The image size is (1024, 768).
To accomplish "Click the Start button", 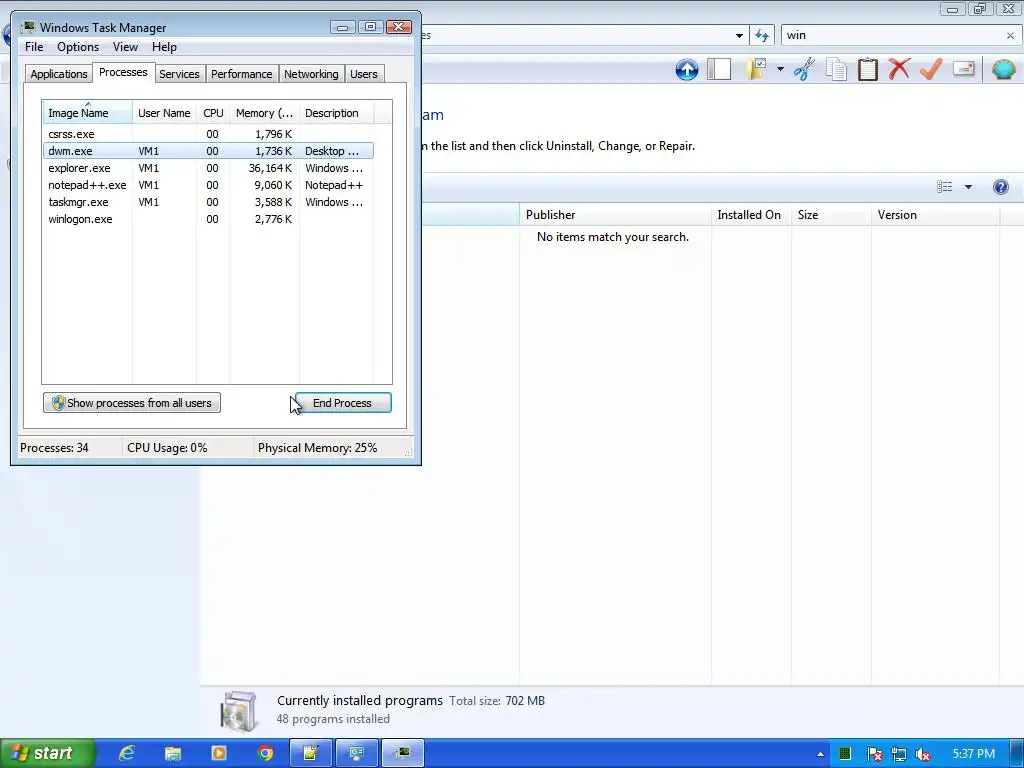I will tap(48, 753).
